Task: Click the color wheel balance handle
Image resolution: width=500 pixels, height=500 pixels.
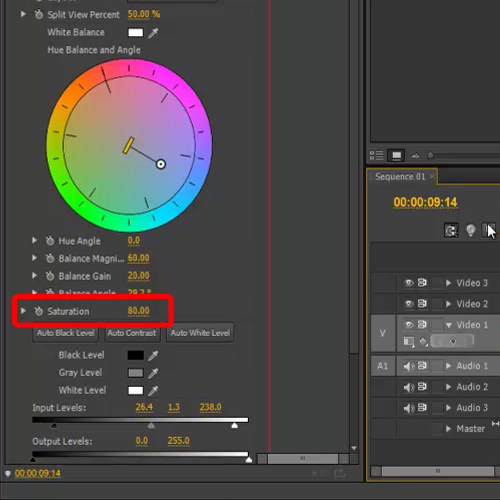Action: 161,164
